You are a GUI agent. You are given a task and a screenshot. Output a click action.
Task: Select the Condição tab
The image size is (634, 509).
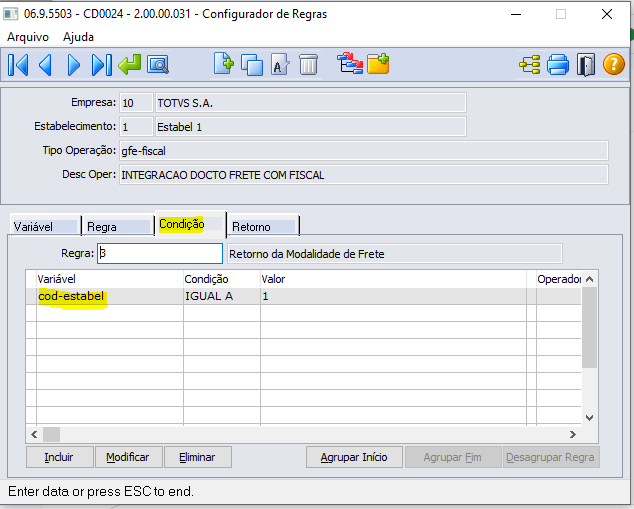point(190,224)
